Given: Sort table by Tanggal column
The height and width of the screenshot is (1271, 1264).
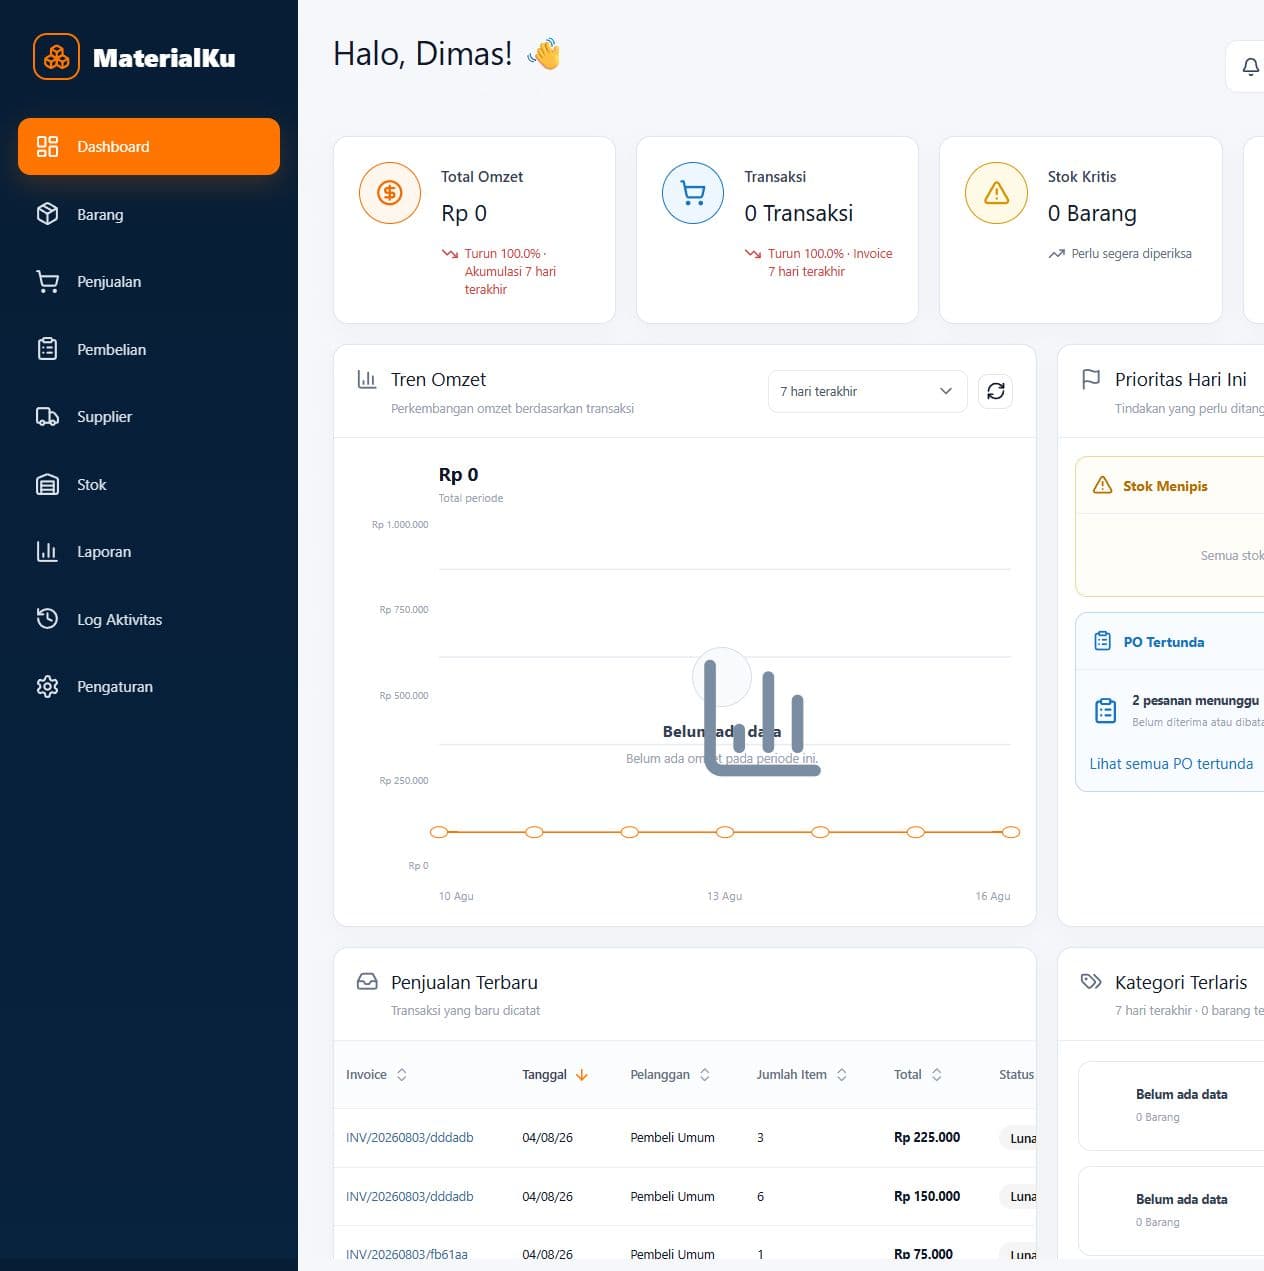Looking at the screenshot, I should click(555, 1074).
